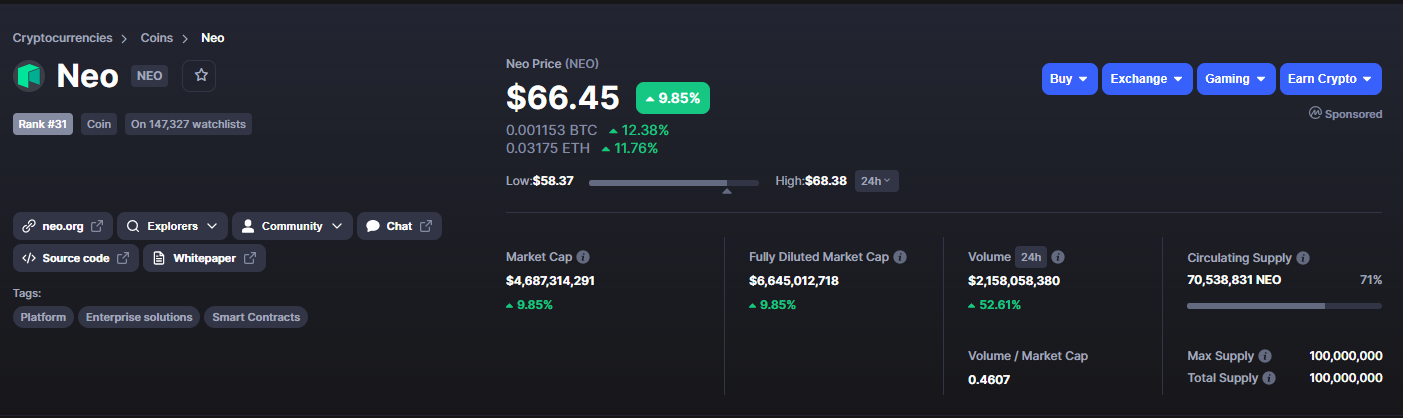Click the Volume 24h info icon
This screenshot has height=418, width=1403.
1058,257
